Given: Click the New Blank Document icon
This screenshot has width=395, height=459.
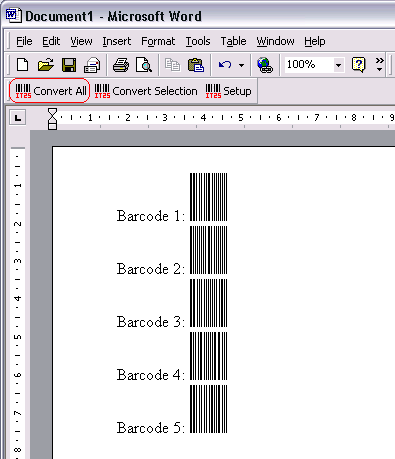Looking at the screenshot, I should (22, 64).
